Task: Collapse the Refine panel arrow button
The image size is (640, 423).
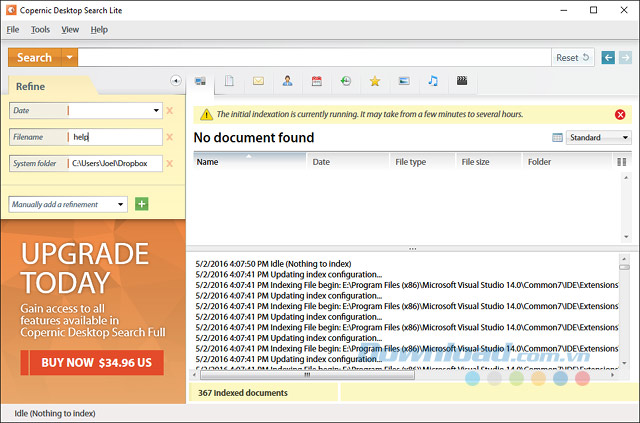Action: tap(176, 80)
